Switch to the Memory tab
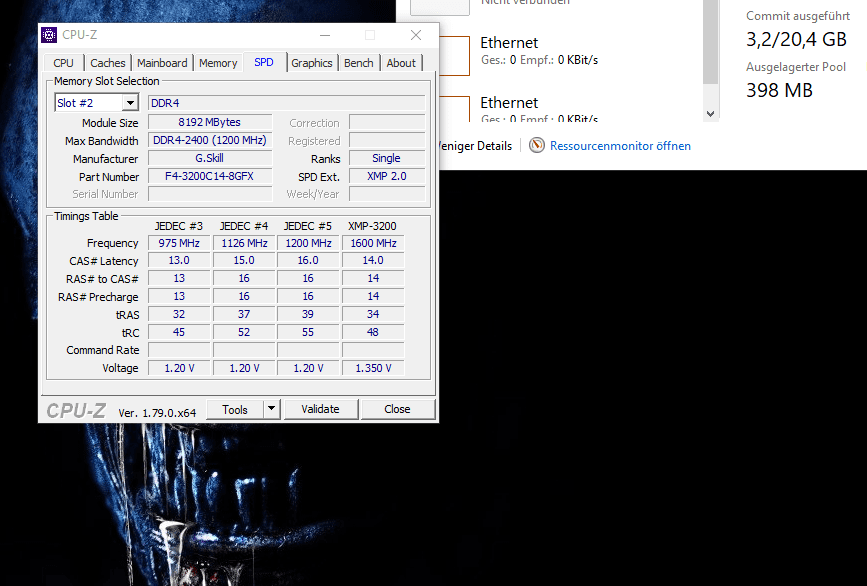Viewport: 867px width, 586px height. point(218,63)
